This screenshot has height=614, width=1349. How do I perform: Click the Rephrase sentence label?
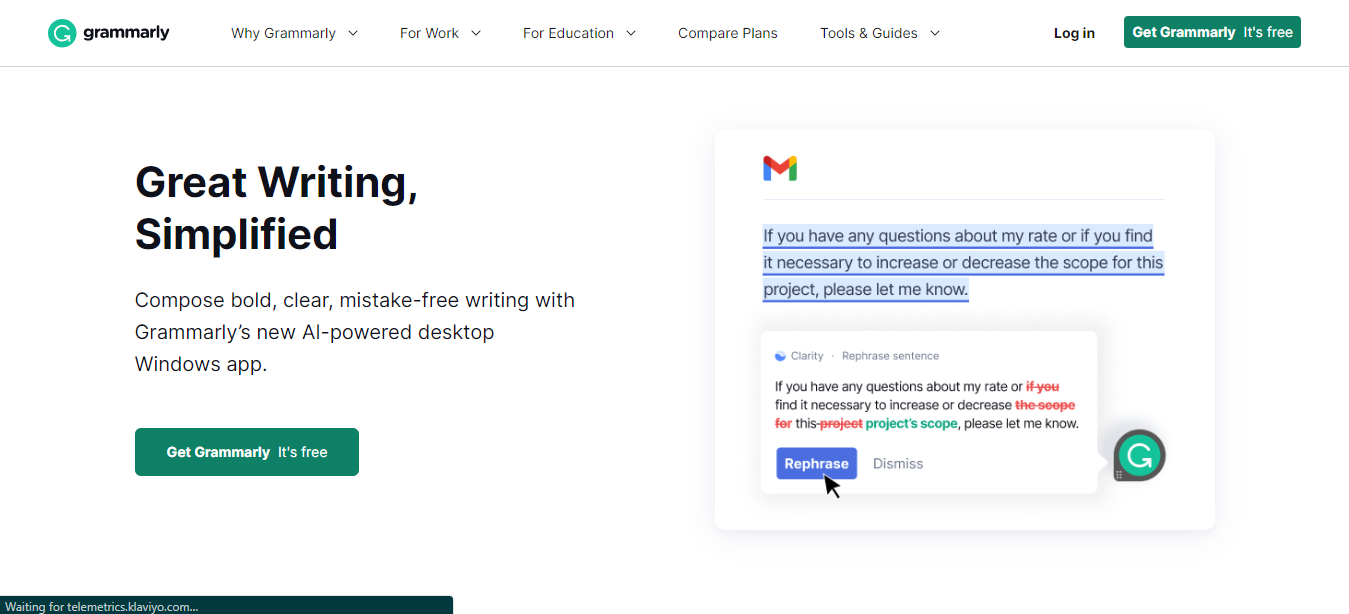[x=890, y=356]
